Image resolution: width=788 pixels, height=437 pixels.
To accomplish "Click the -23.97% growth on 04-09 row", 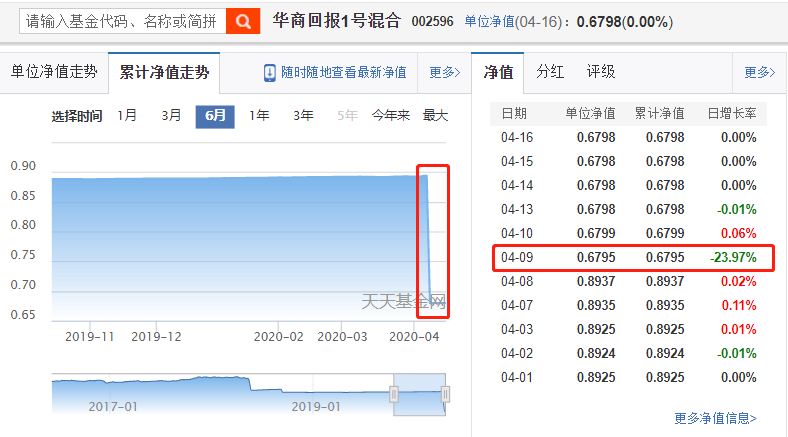I will coord(733,257).
